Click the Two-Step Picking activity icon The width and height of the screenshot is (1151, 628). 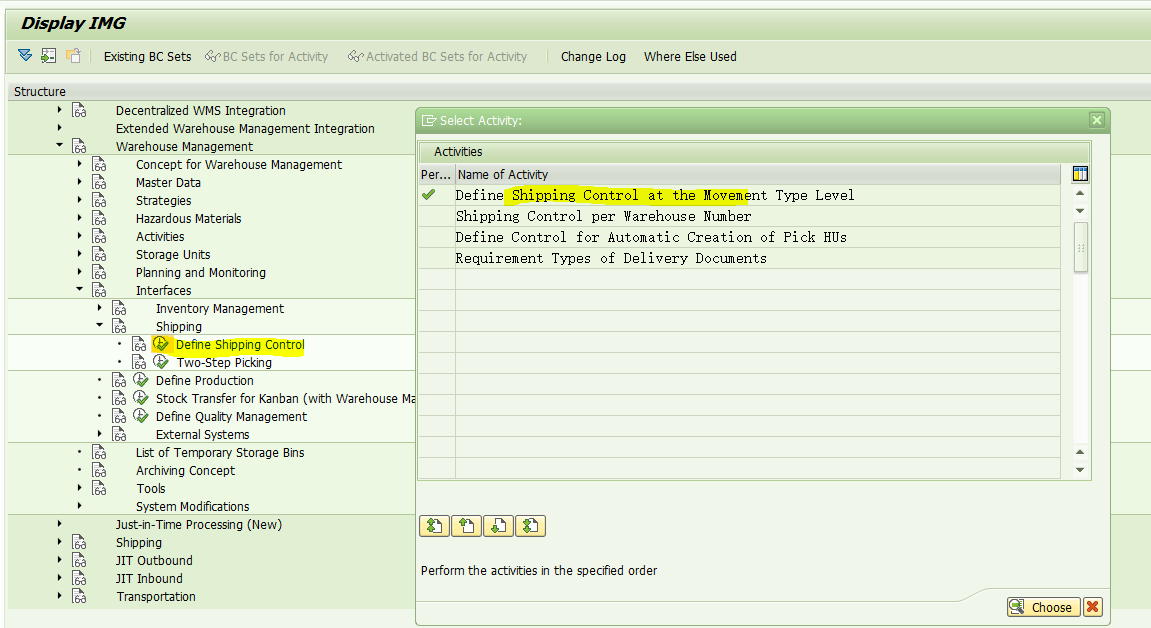161,362
